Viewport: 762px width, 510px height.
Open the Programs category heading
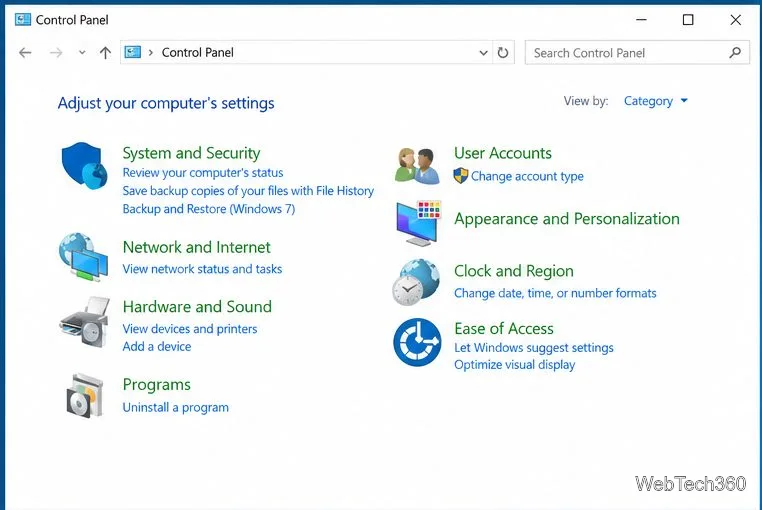pos(156,385)
